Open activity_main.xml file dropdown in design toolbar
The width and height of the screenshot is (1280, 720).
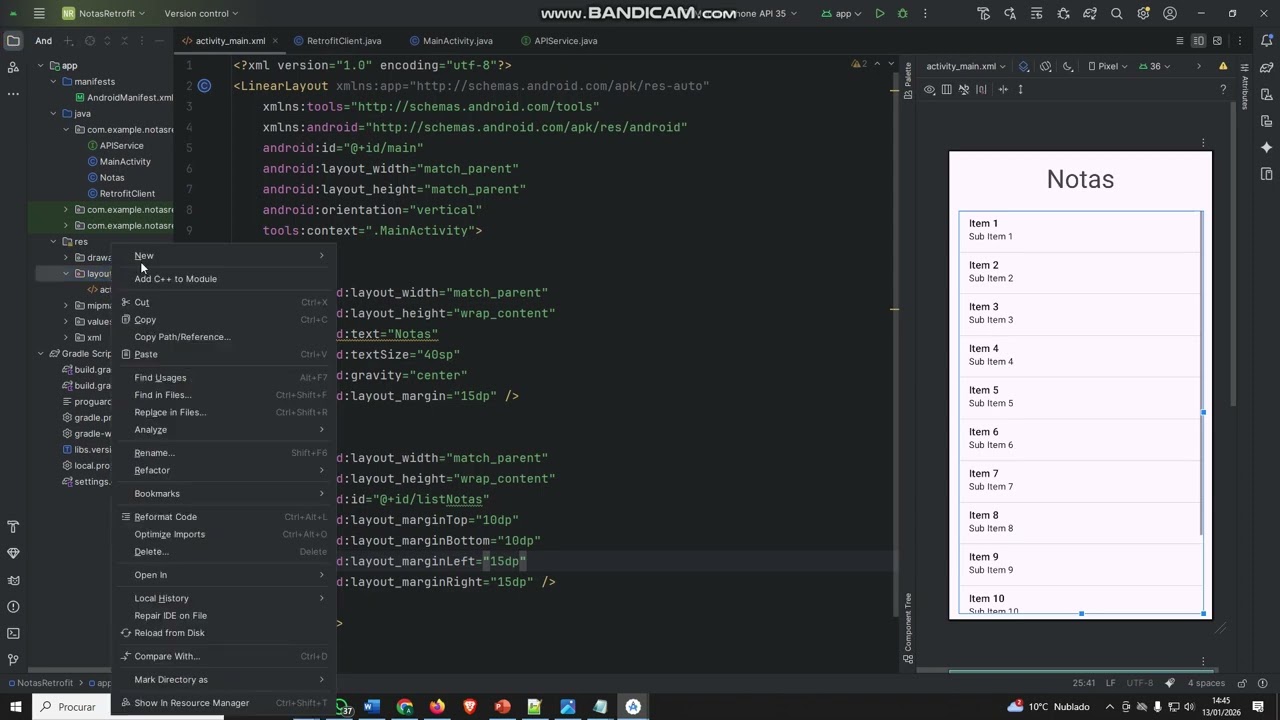[965, 67]
